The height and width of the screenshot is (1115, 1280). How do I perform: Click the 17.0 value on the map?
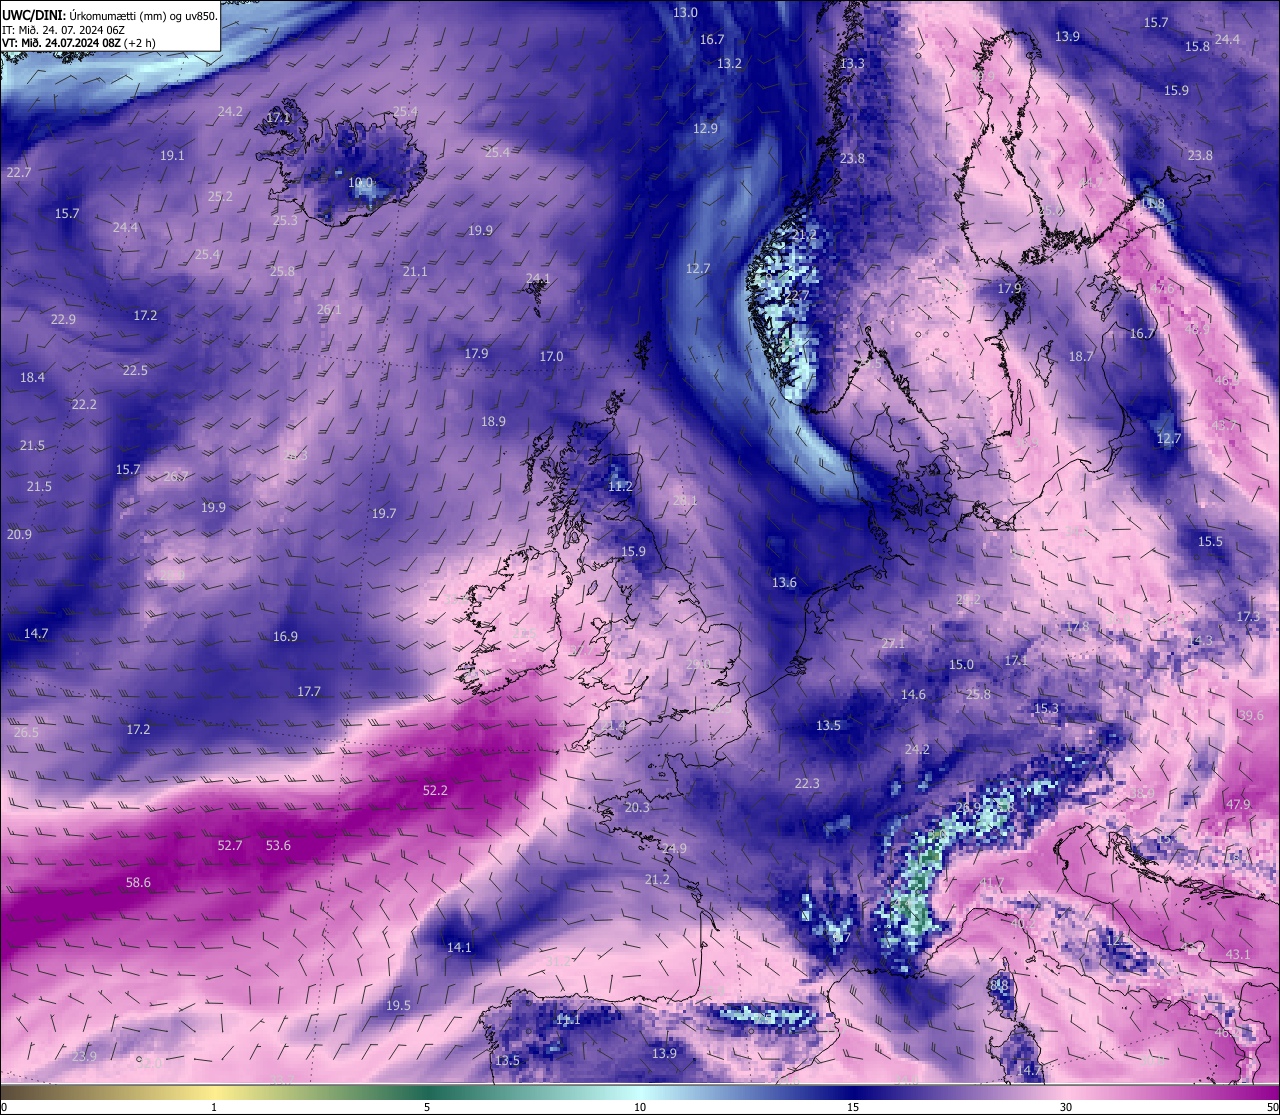[x=551, y=356]
